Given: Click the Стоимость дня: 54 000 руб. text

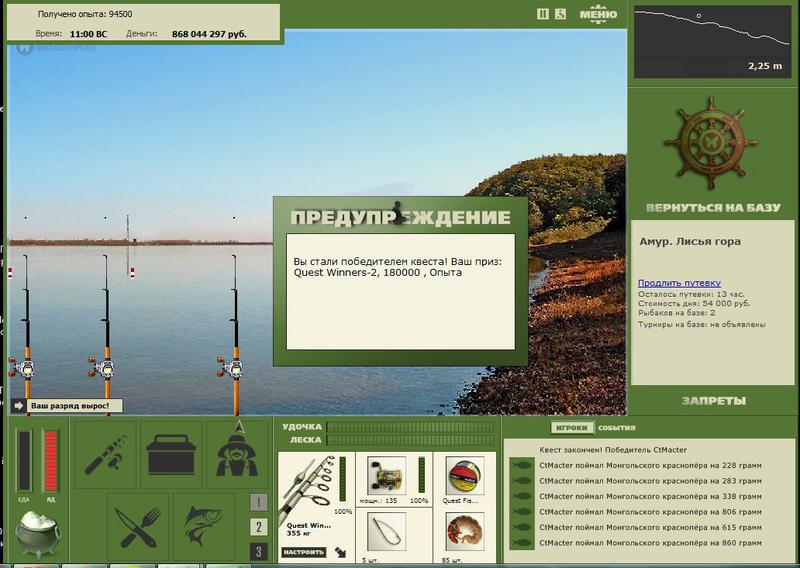Looking at the screenshot, I should point(694,304).
